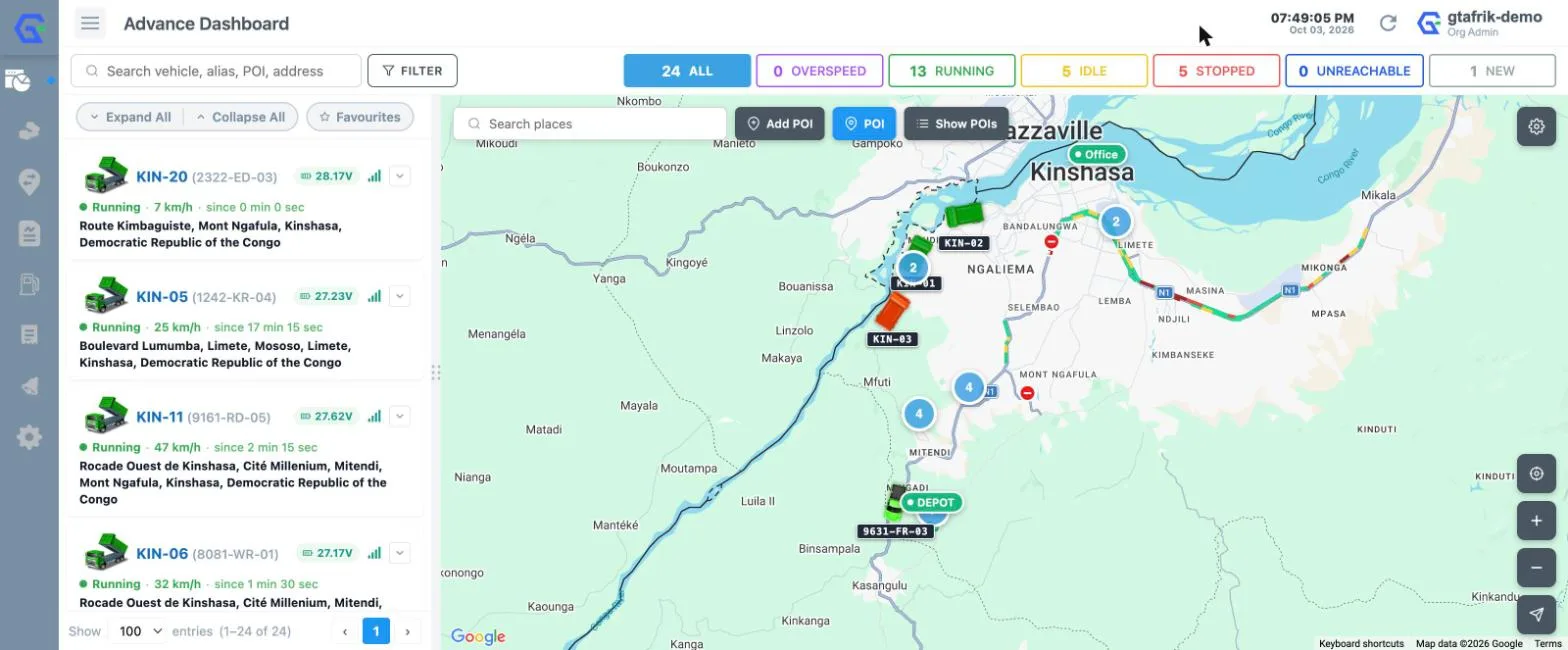Click the refresh icon near the clock
This screenshot has height=650, width=1568.
tap(1388, 23)
